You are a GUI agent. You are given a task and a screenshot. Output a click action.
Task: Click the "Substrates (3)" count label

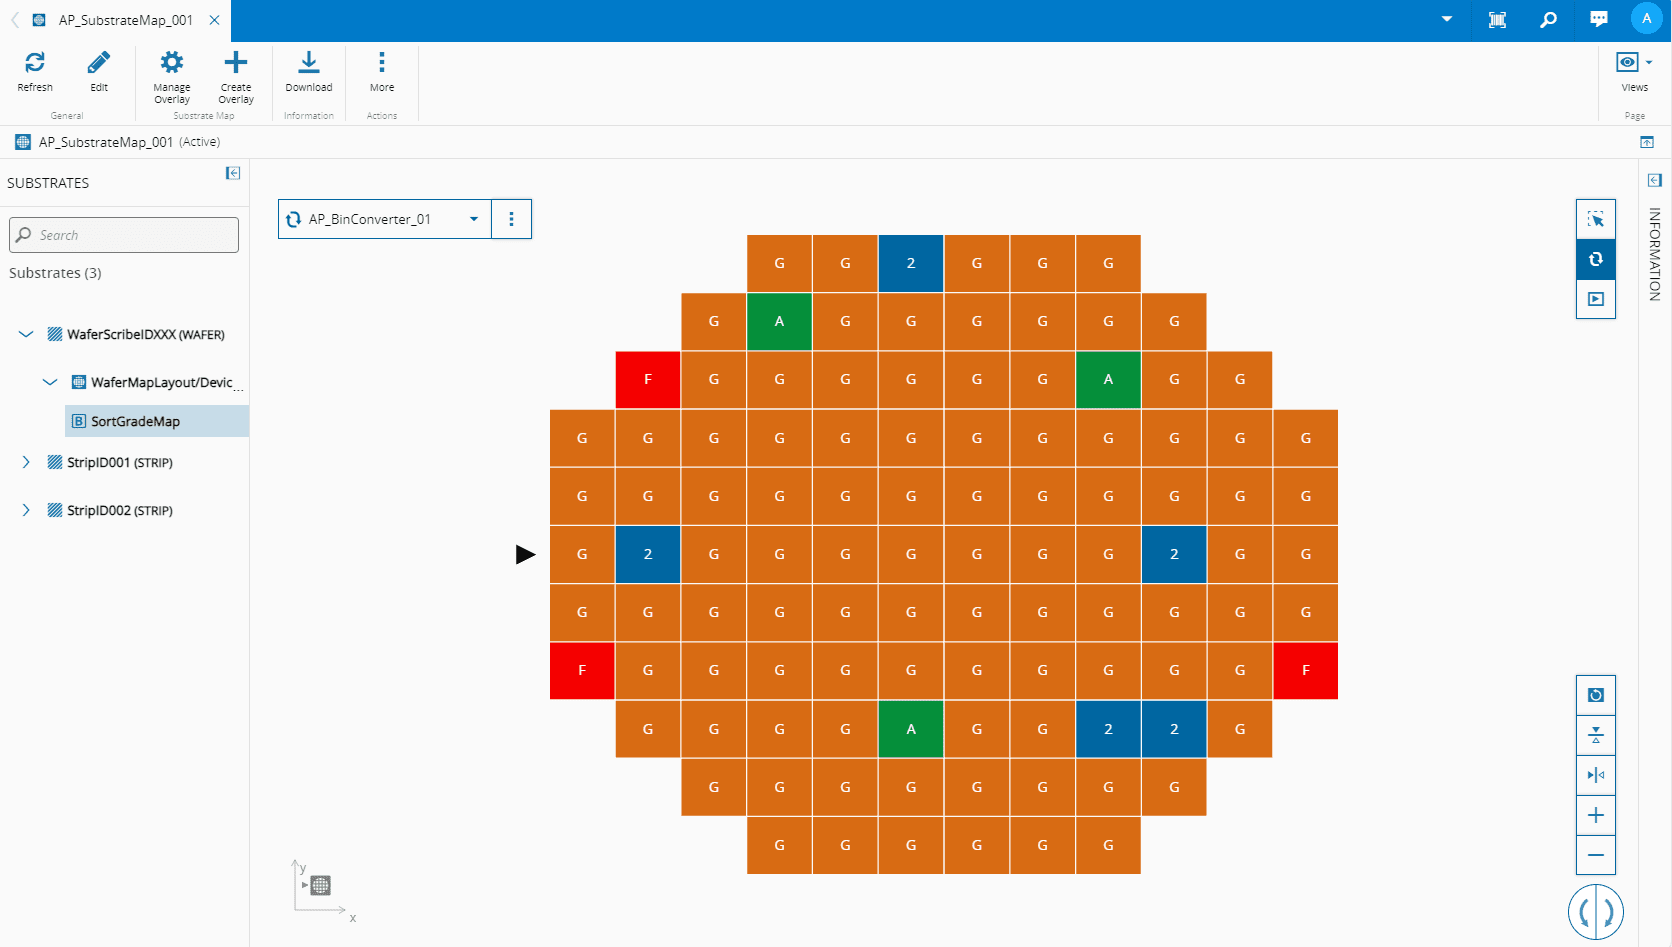point(55,273)
